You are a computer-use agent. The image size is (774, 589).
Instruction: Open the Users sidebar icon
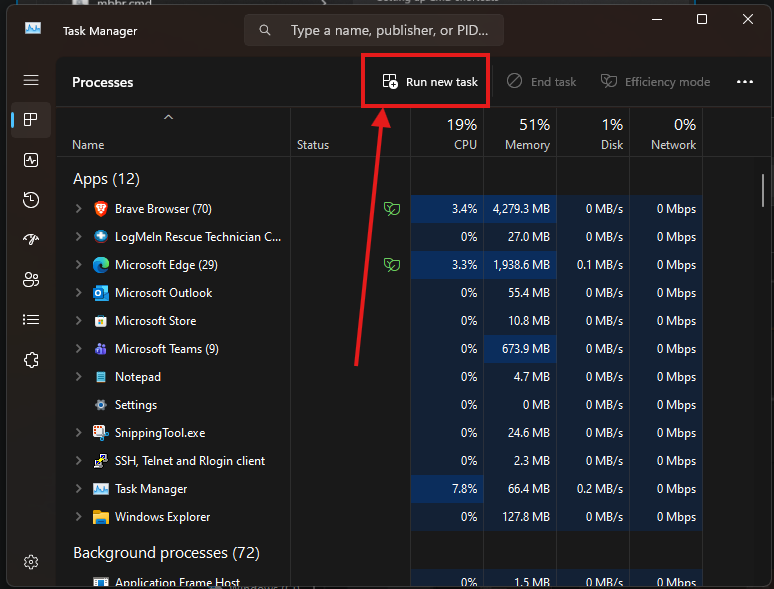tap(31, 279)
